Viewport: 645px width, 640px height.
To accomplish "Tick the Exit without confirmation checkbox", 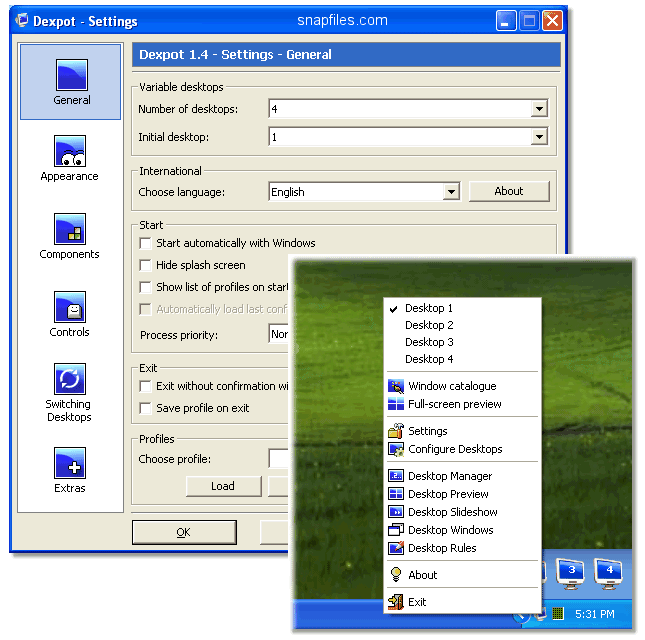I will [x=145, y=386].
